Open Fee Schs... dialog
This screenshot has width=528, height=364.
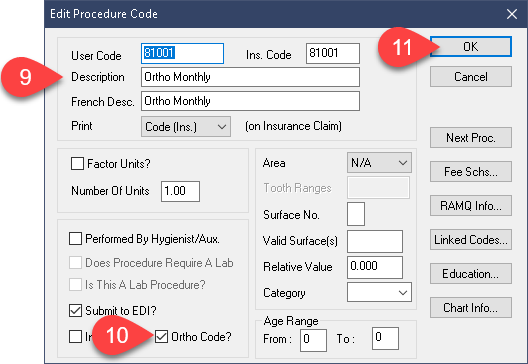click(x=470, y=171)
